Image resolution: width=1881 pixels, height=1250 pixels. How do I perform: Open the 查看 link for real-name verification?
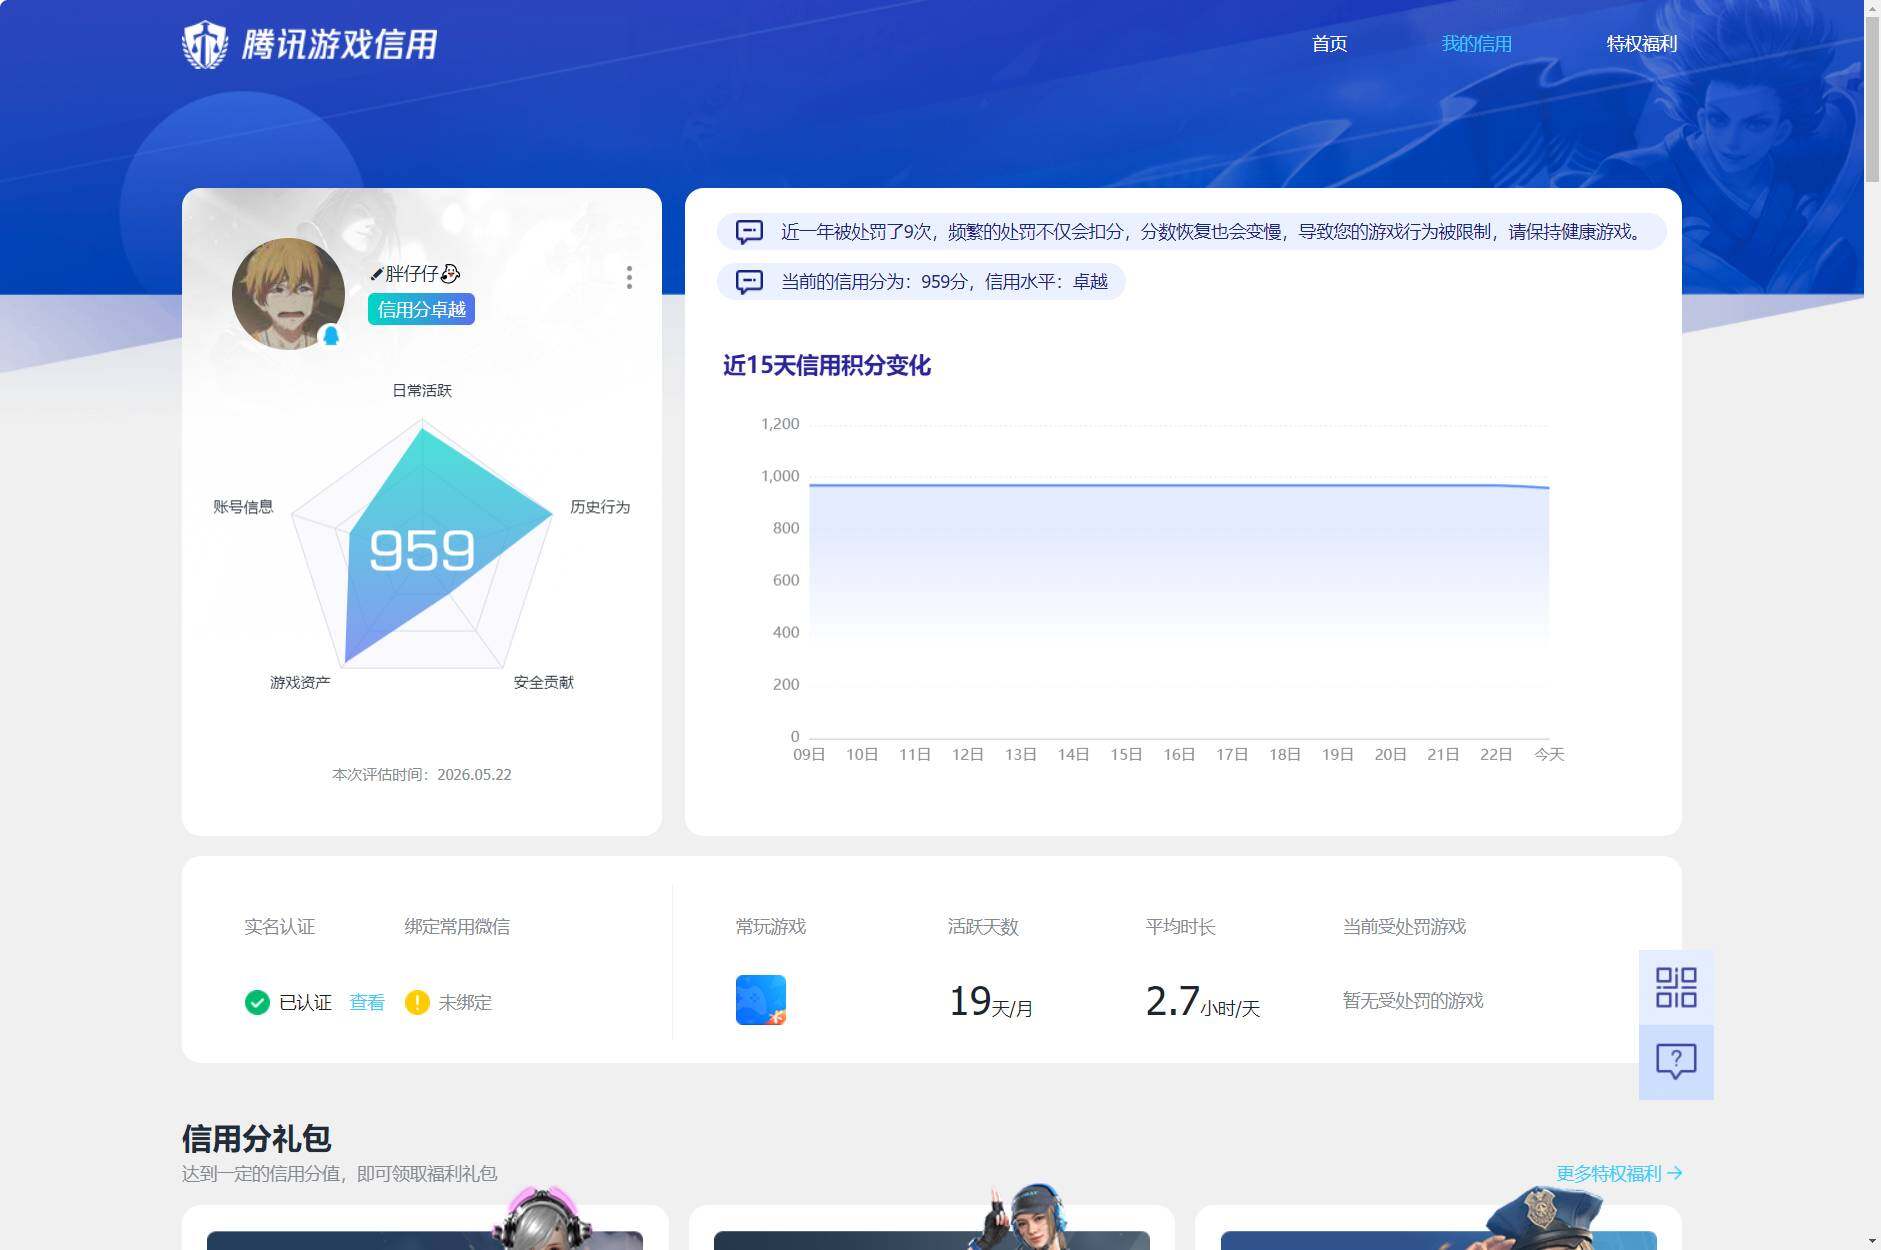click(367, 1002)
